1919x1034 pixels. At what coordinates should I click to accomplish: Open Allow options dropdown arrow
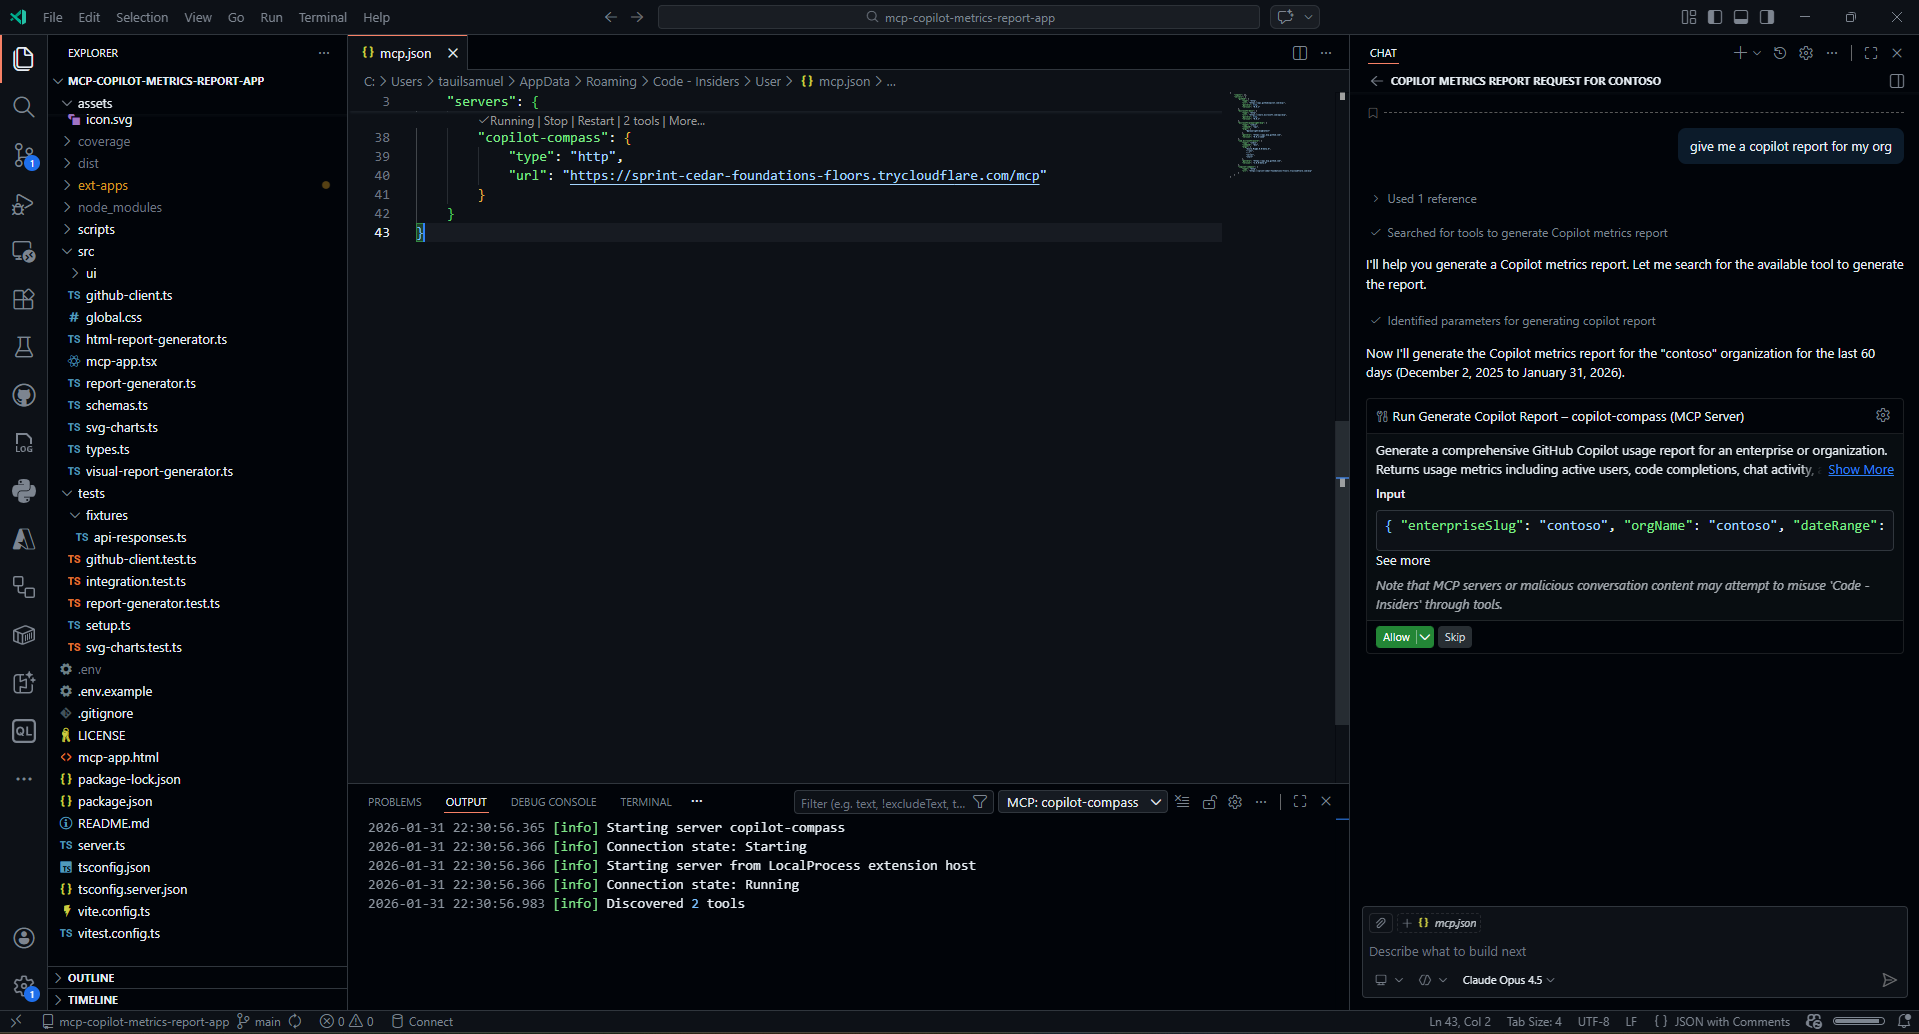[x=1425, y=637]
